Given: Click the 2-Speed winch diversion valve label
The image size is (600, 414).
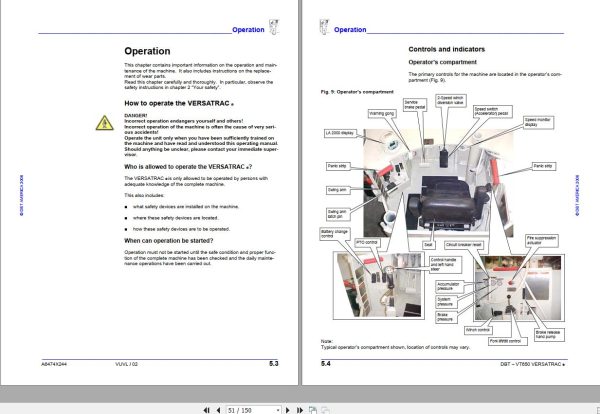Looking at the screenshot, I should click(x=451, y=100).
